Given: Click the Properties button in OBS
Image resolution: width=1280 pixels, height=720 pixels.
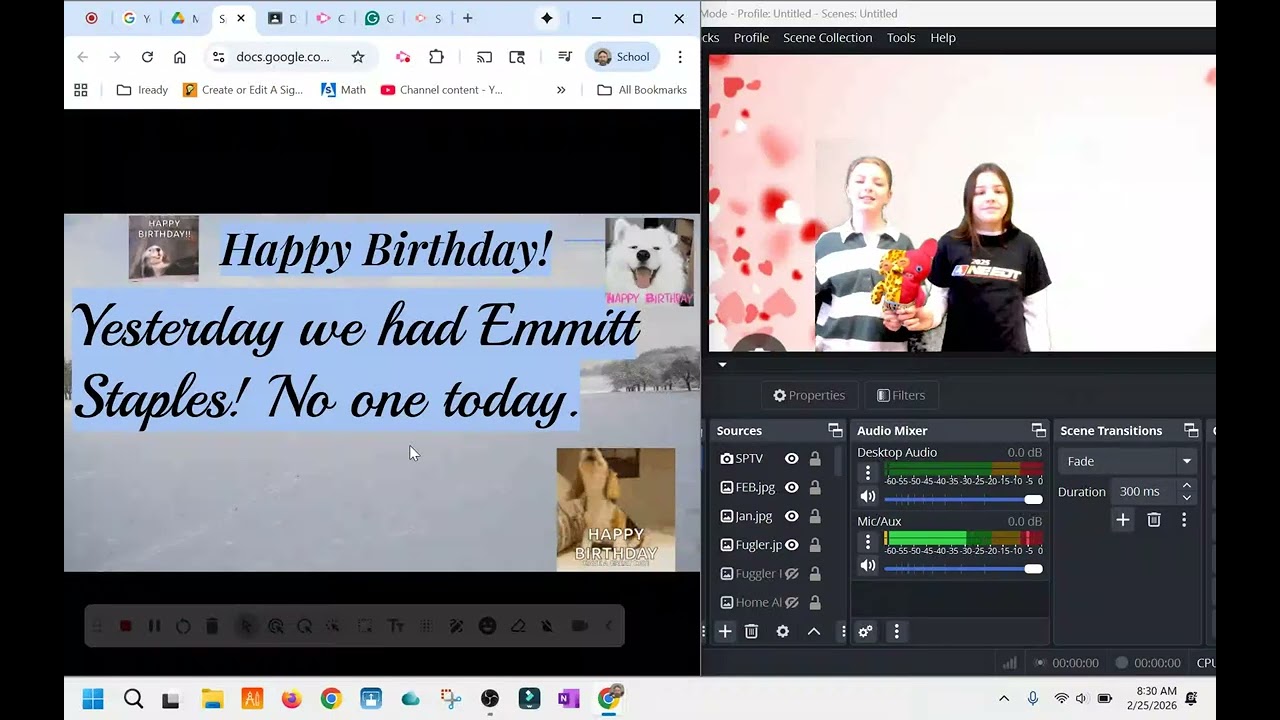Looking at the screenshot, I should pyautogui.click(x=809, y=395).
